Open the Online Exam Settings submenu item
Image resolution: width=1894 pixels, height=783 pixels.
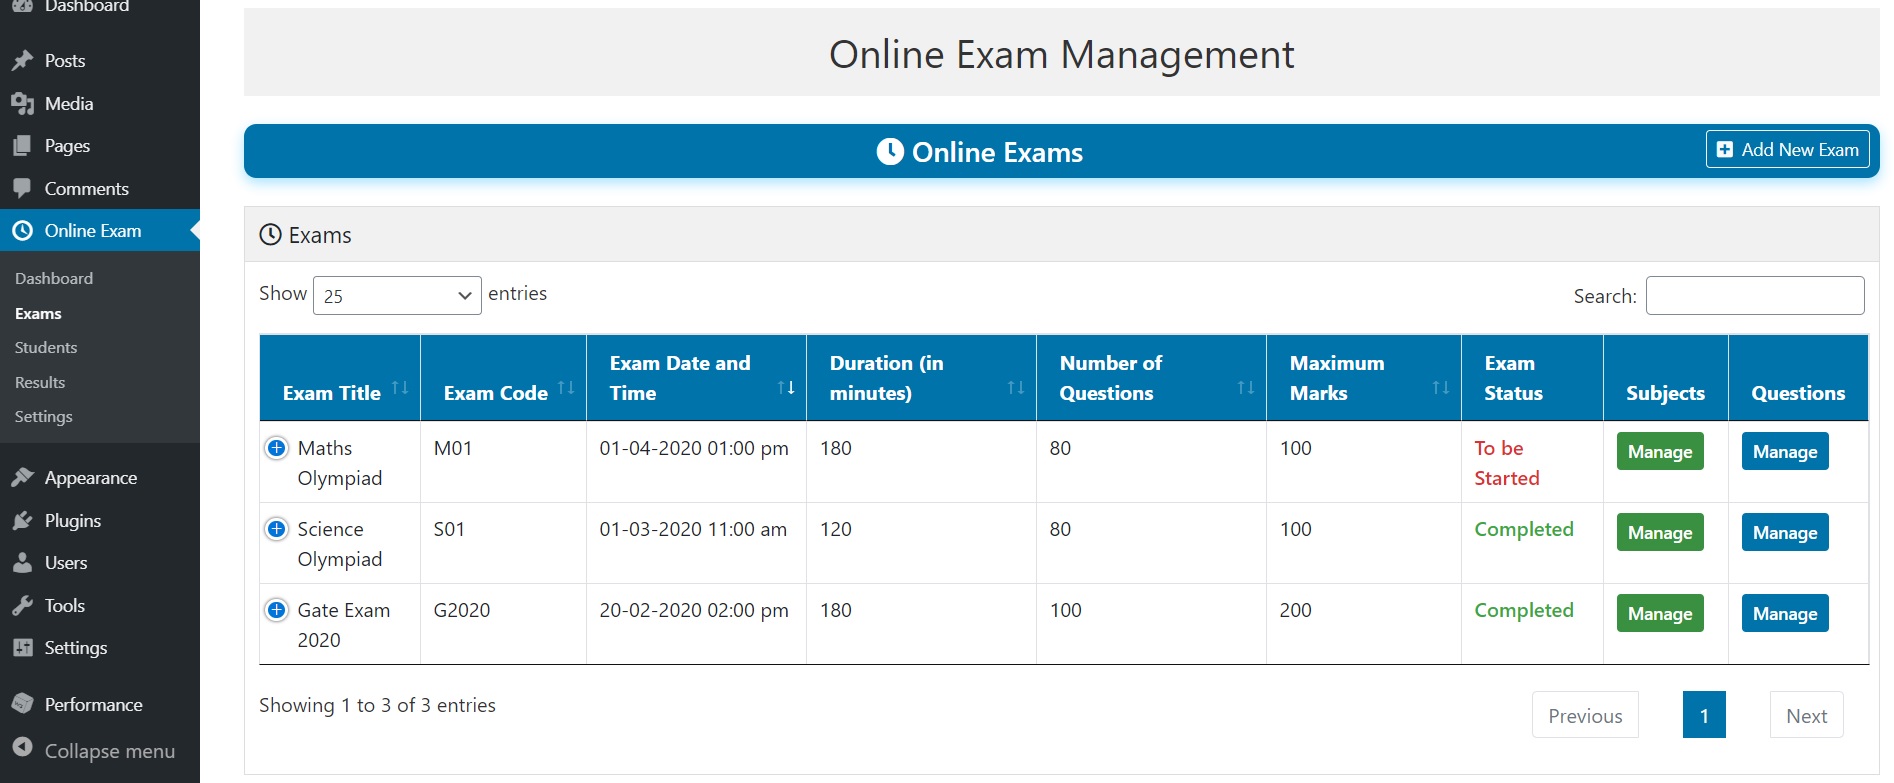coord(44,417)
